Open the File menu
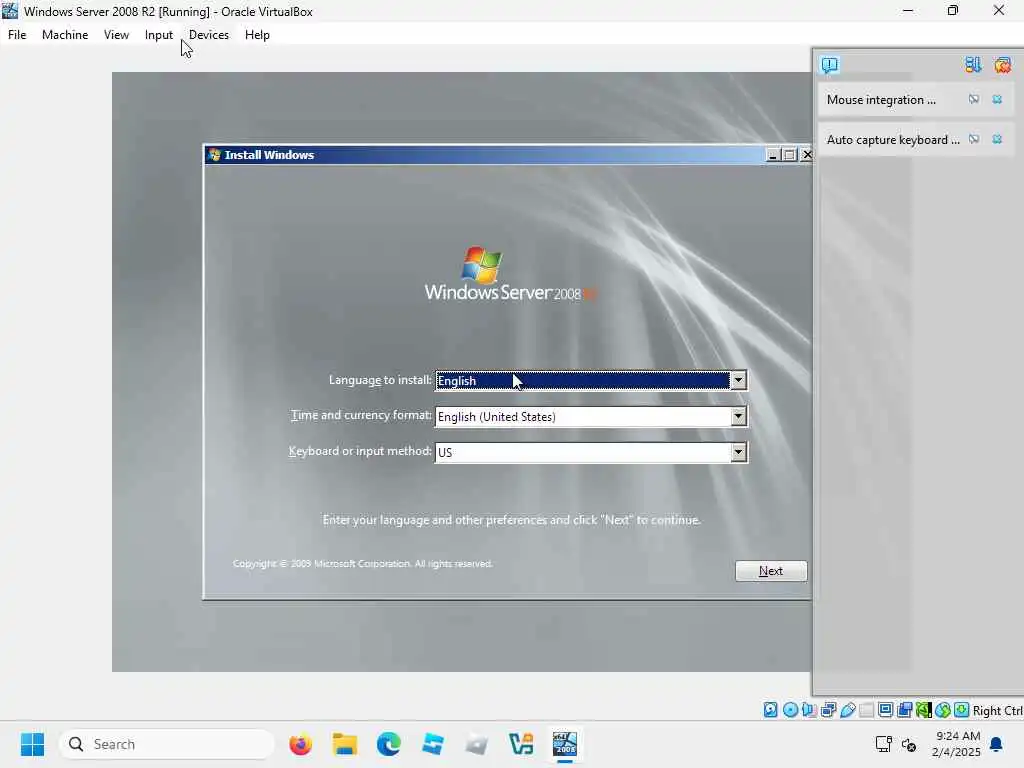 [x=17, y=35]
